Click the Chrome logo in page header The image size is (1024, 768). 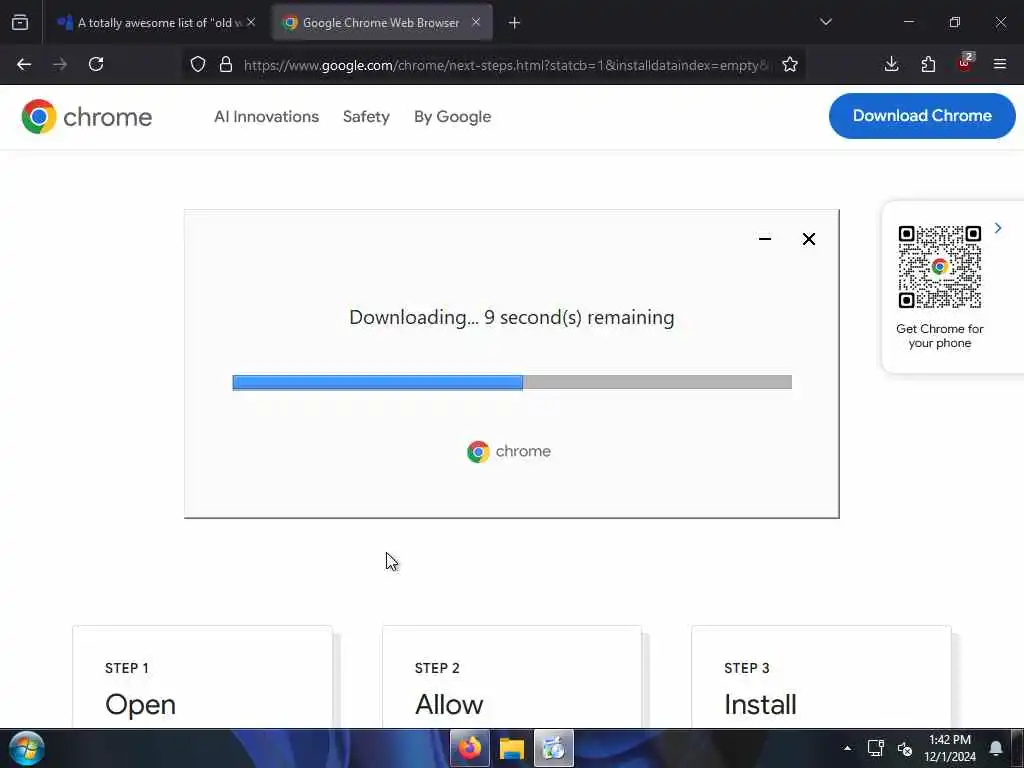click(x=87, y=117)
